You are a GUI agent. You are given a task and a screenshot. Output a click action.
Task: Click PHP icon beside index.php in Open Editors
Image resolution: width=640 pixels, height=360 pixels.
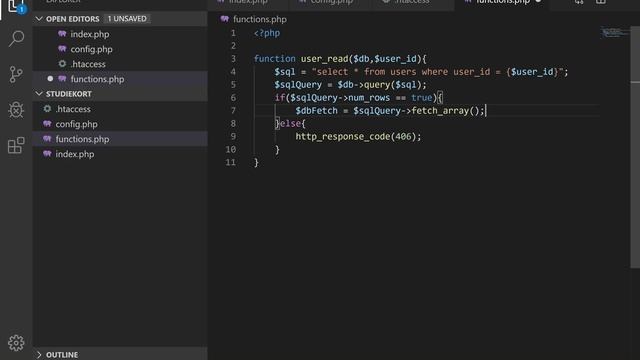tap(62, 34)
